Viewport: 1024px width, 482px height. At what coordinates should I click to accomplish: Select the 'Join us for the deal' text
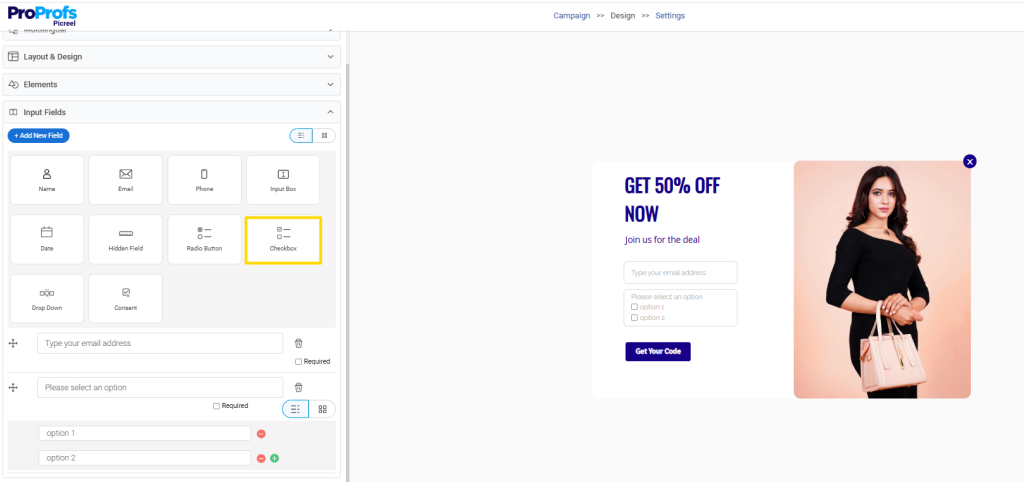click(x=662, y=240)
